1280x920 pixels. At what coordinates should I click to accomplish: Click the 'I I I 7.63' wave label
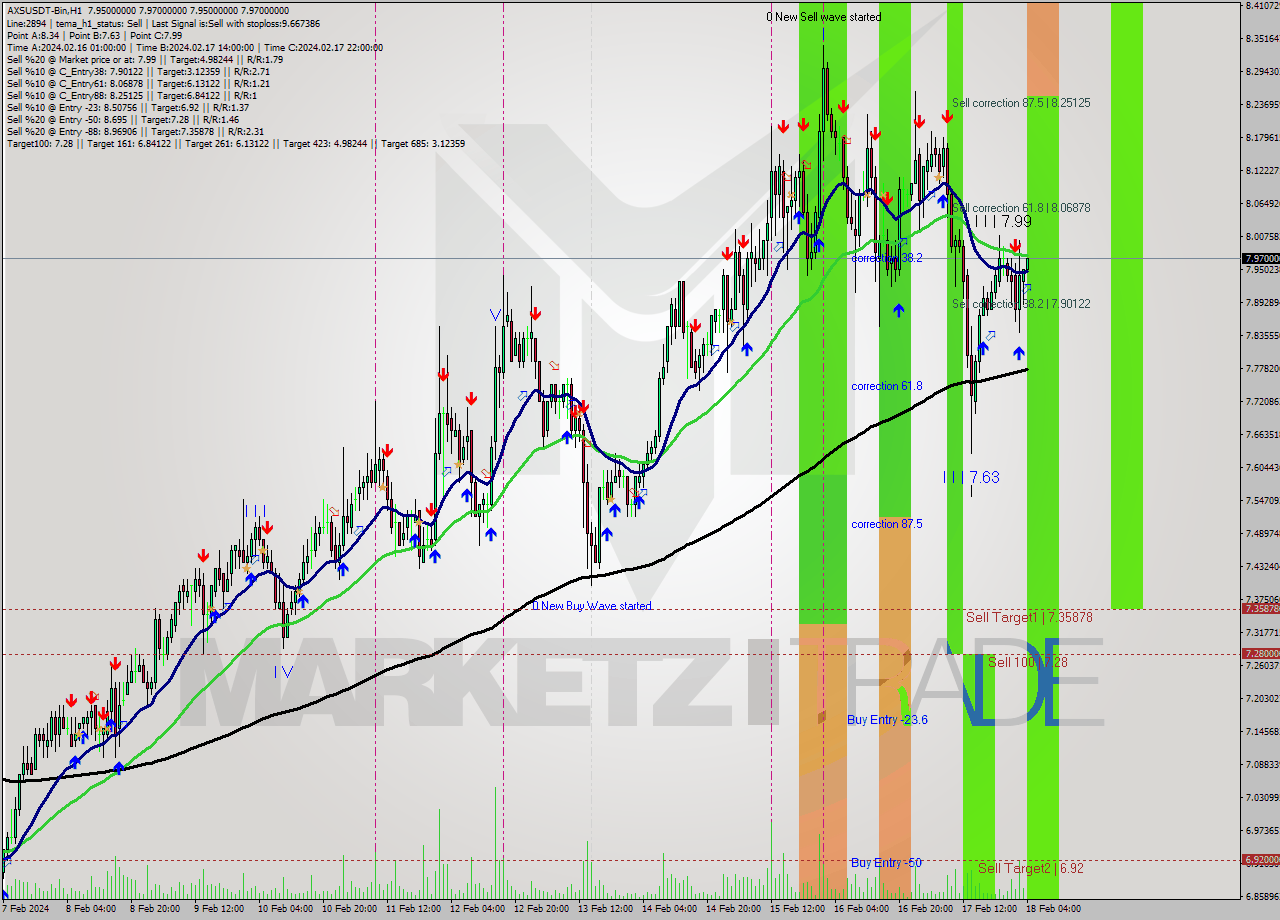971,477
